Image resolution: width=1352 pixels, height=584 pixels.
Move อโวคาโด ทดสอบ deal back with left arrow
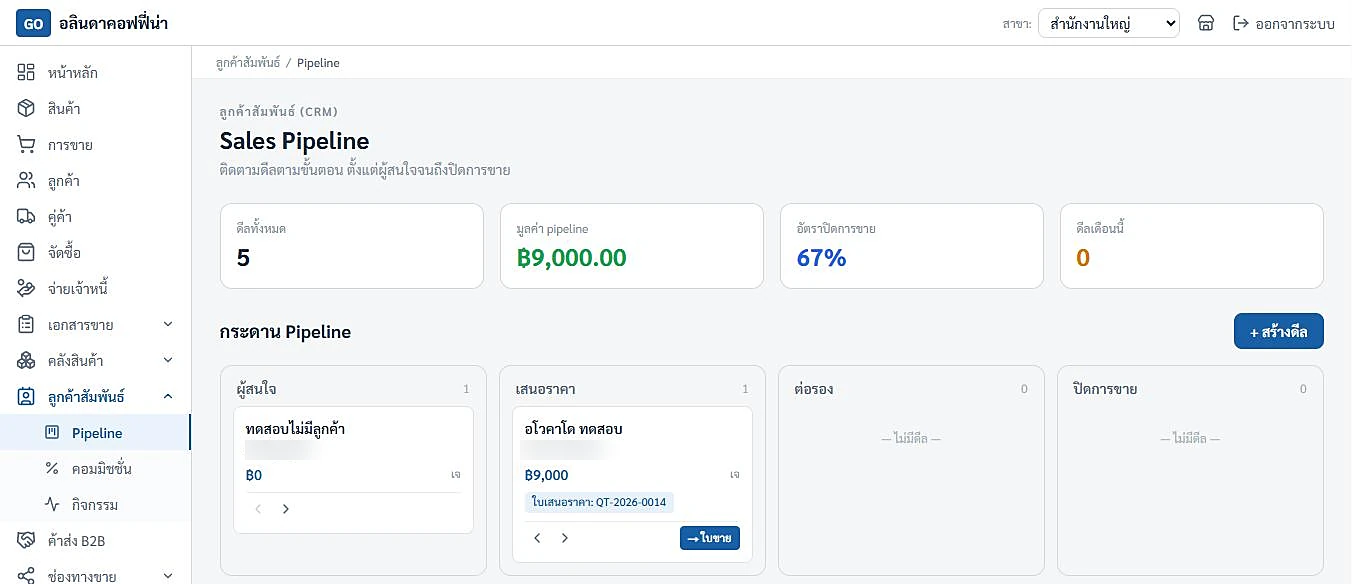coord(537,538)
